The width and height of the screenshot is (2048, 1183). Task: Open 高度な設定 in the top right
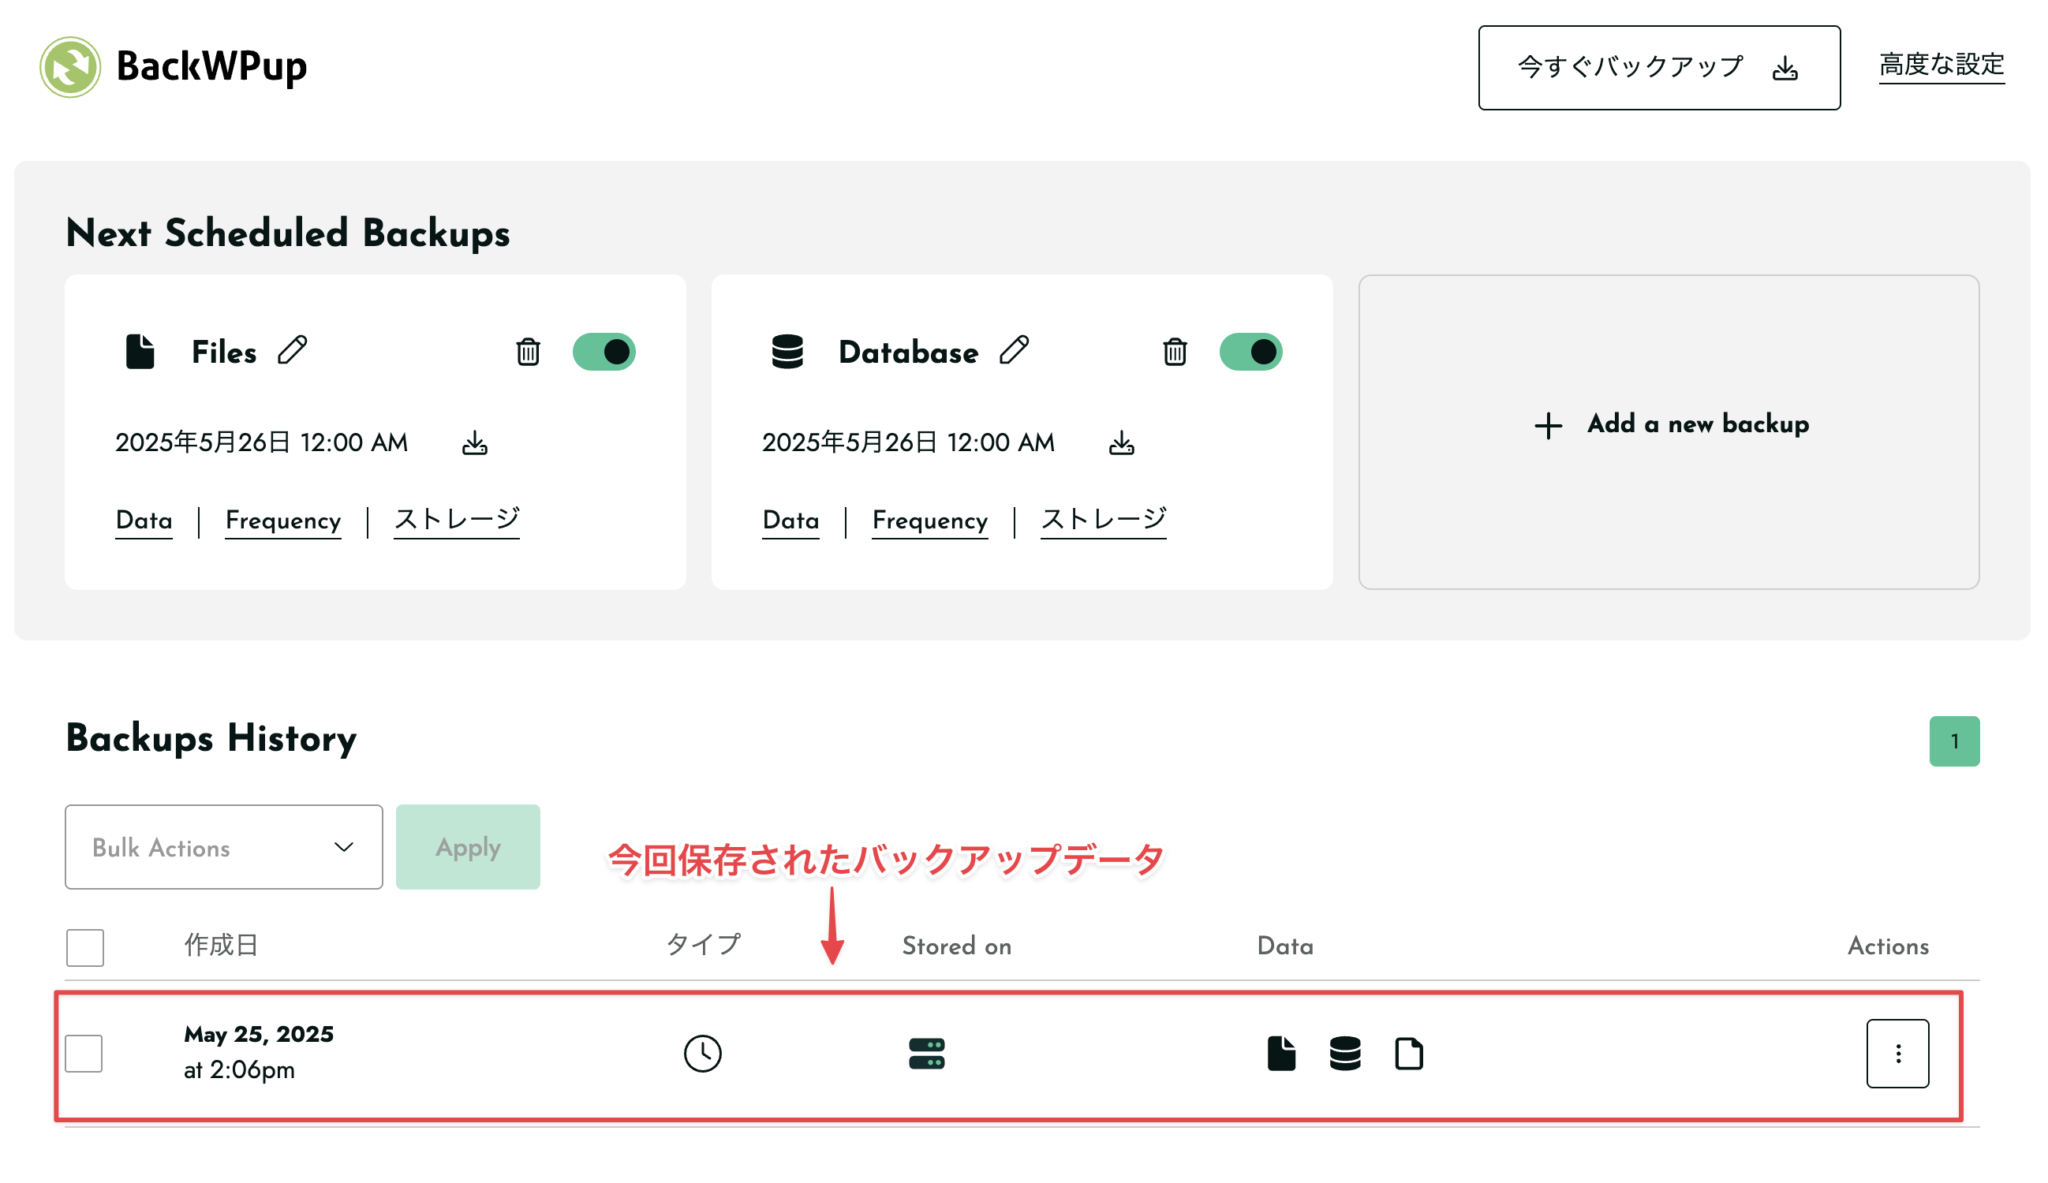[x=1941, y=66]
